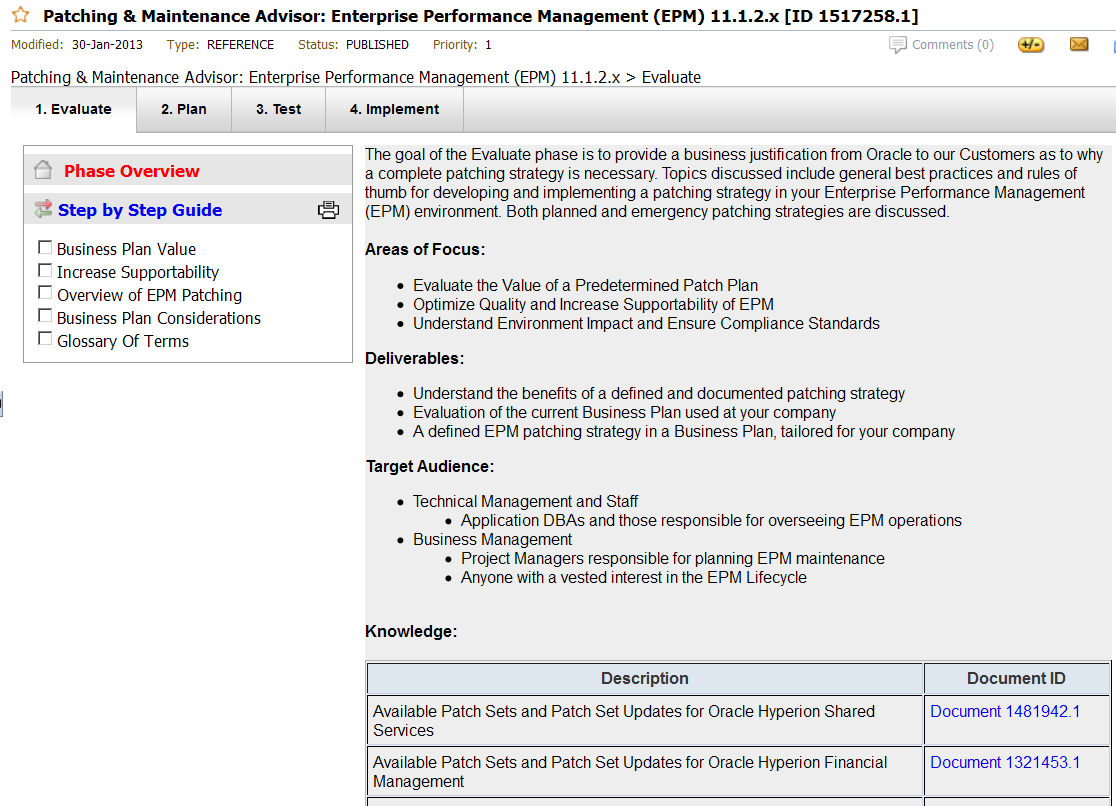The width and height of the screenshot is (1116, 806).
Task: Open Document 1321453.1 link
Action: [x=1005, y=763]
